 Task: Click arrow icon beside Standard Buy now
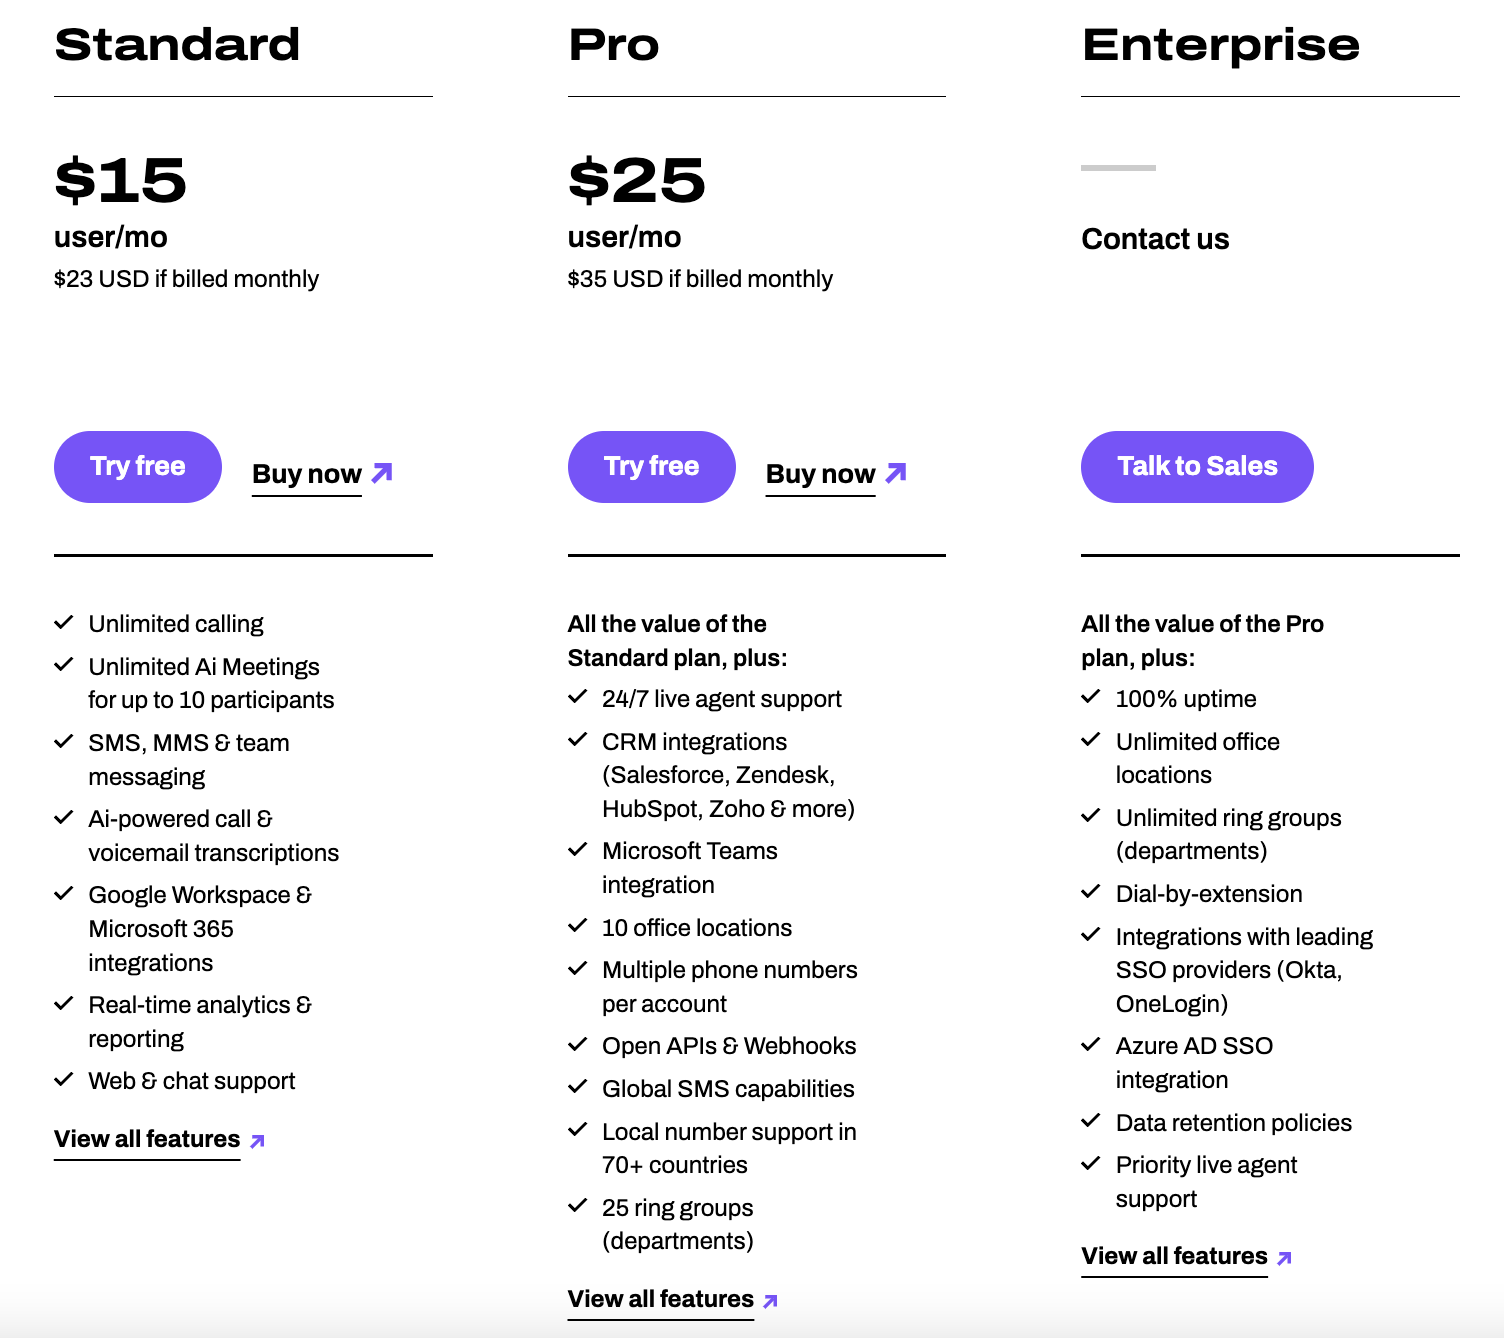(382, 472)
